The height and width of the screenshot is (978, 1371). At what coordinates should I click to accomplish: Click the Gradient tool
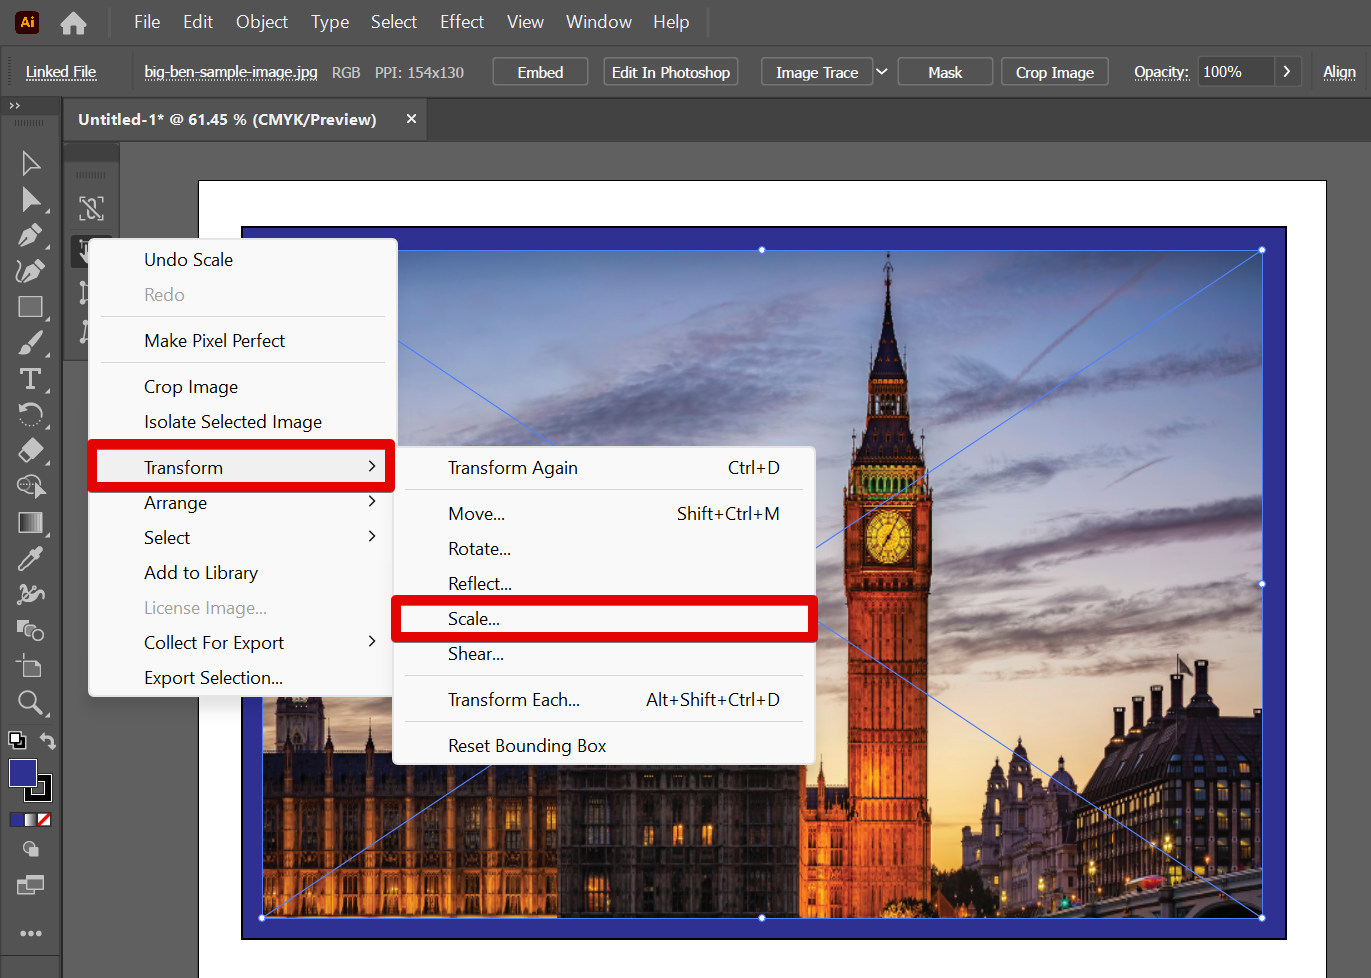[x=30, y=523]
